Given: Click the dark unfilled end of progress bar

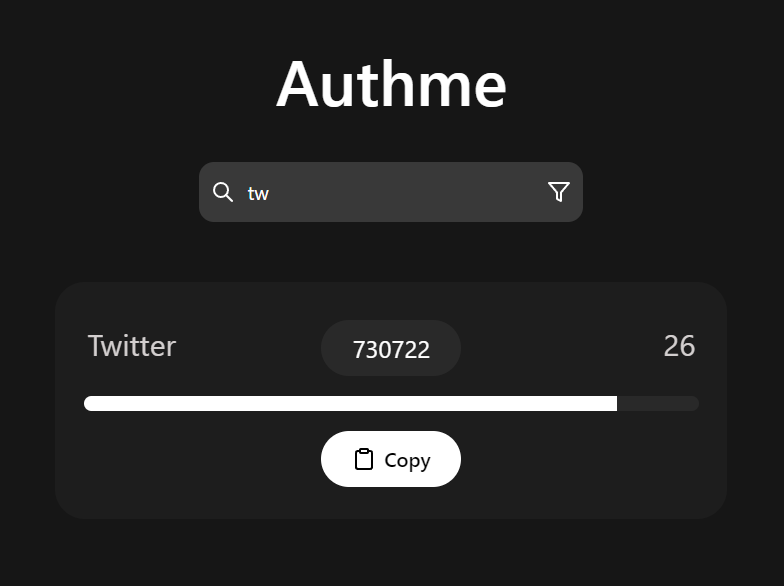Looking at the screenshot, I should point(658,404).
